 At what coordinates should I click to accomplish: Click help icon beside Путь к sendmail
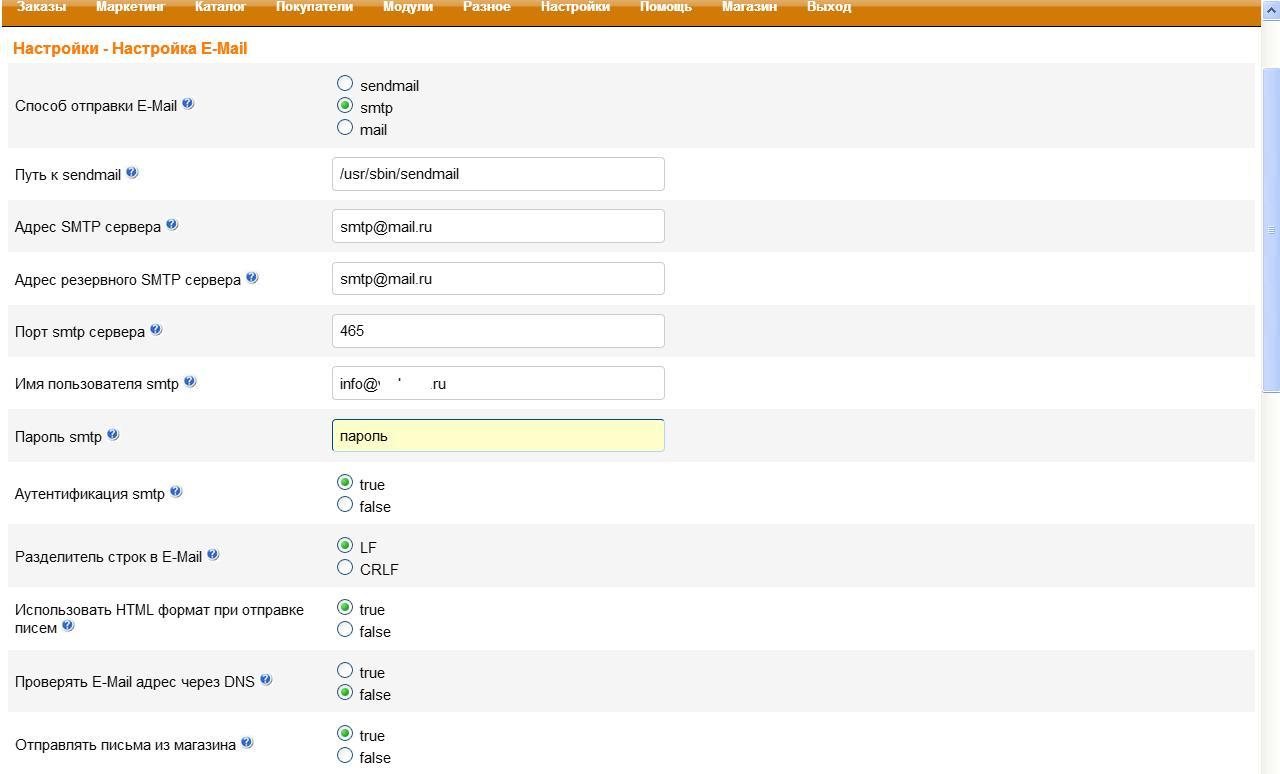coord(132,173)
